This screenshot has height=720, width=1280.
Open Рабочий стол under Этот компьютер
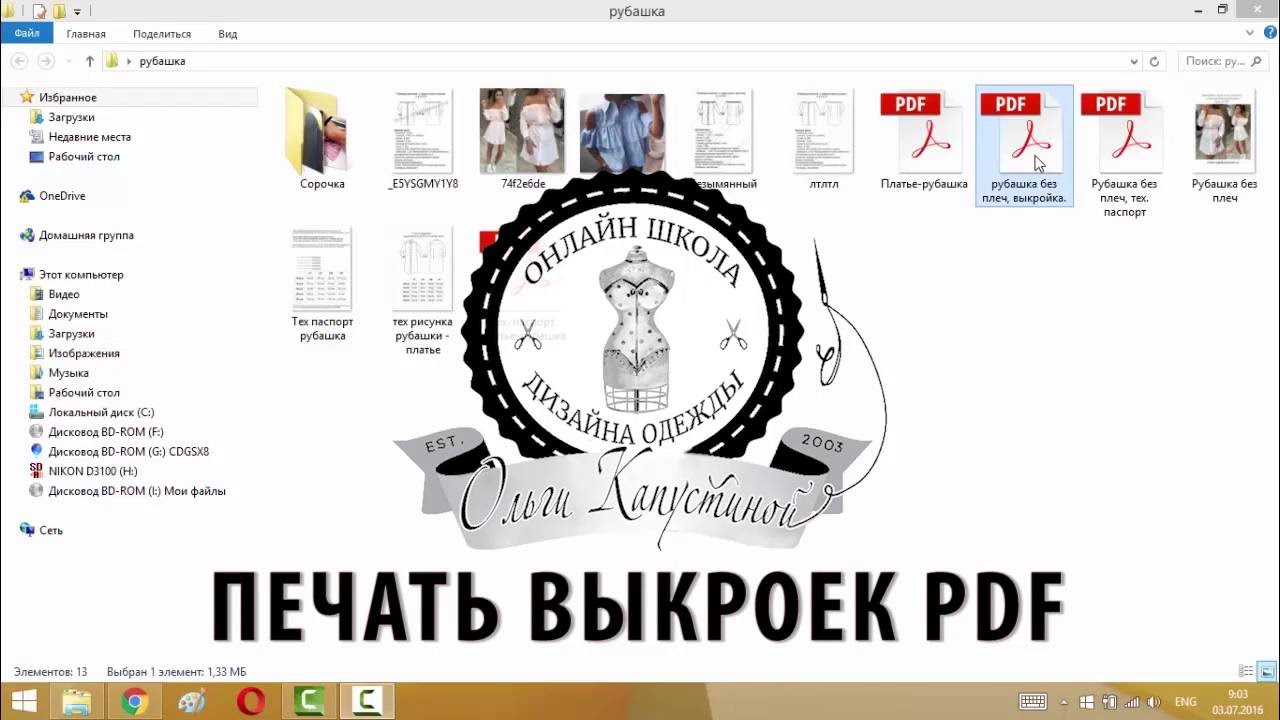click(83, 393)
